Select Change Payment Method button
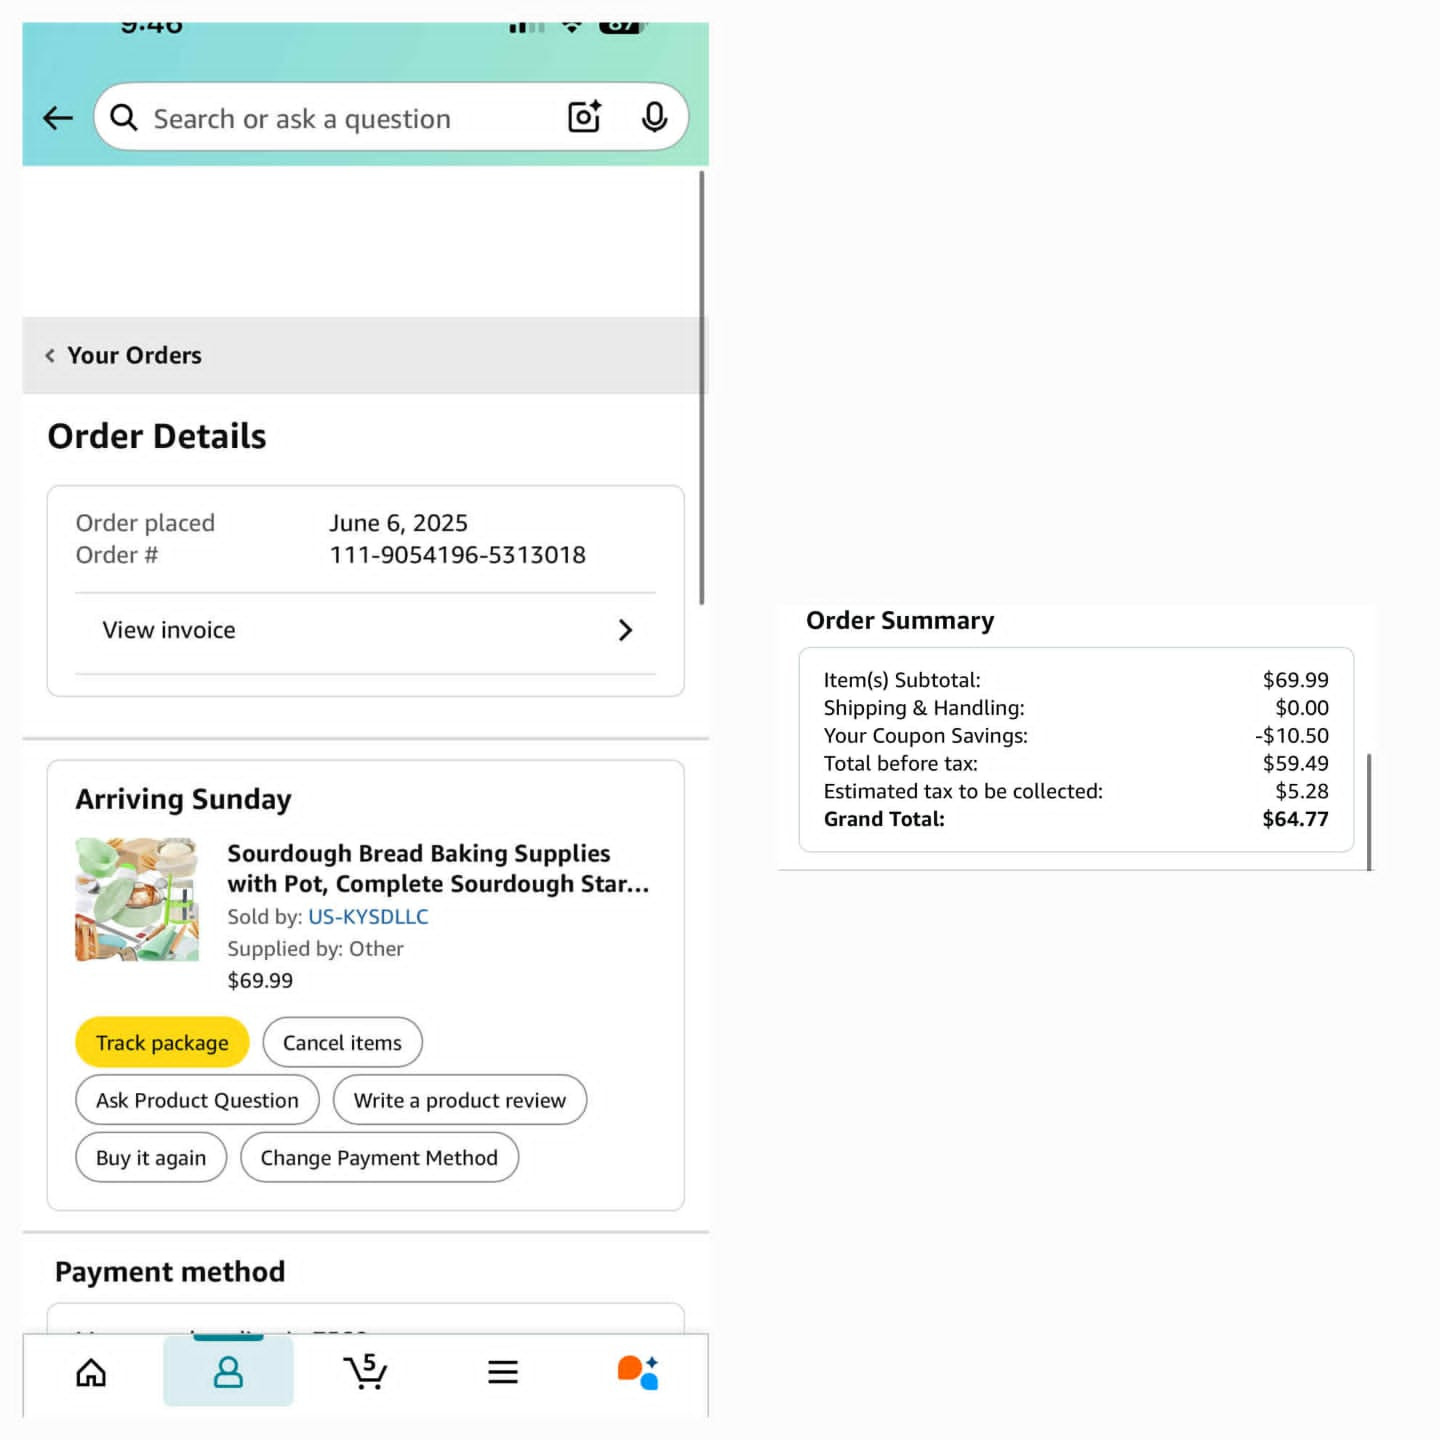 click(x=379, y=1158)
